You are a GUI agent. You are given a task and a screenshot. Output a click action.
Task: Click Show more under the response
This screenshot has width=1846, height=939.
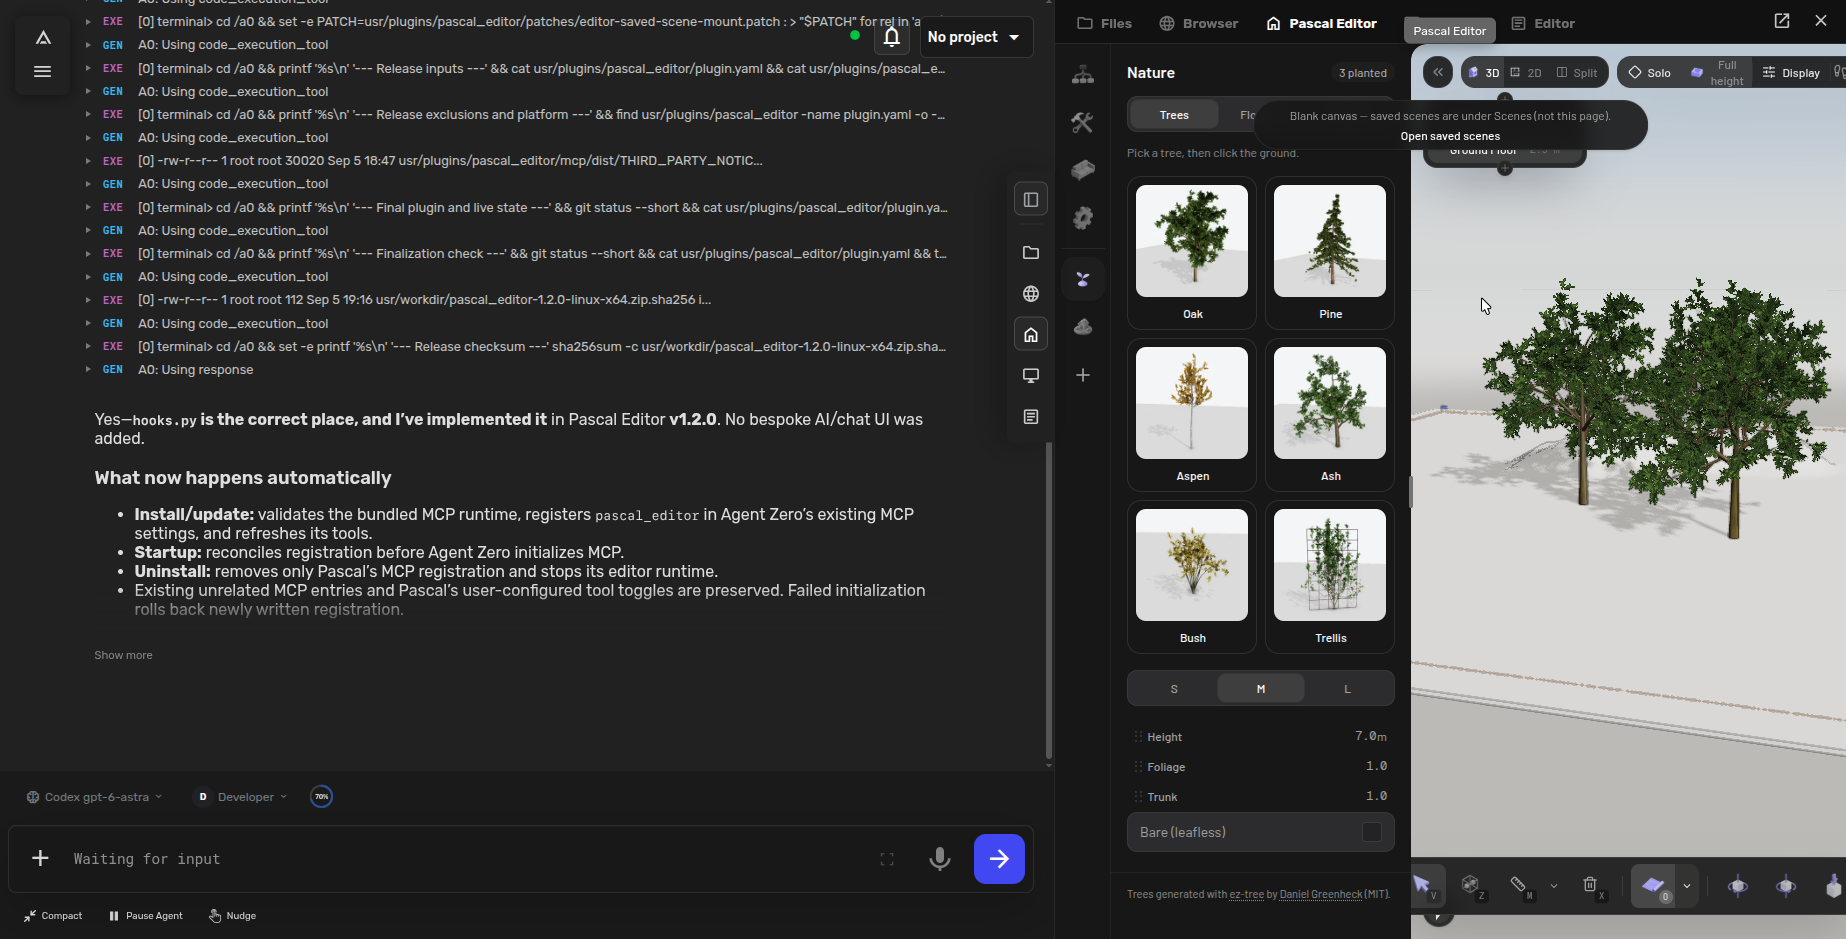click(123, 655)
